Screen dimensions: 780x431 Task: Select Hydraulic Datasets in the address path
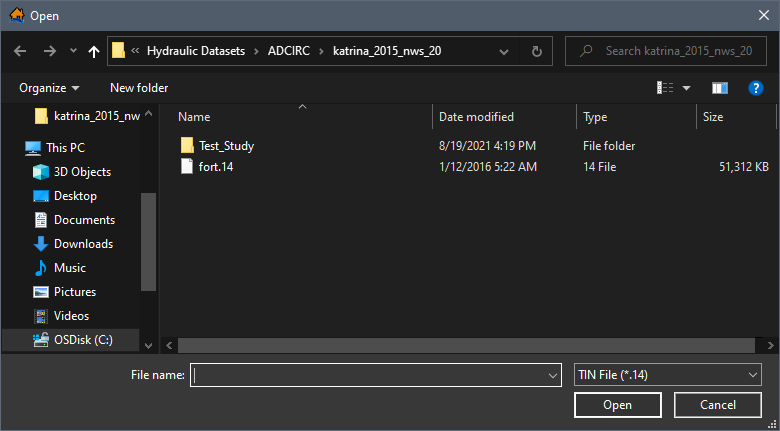point(195,51)
